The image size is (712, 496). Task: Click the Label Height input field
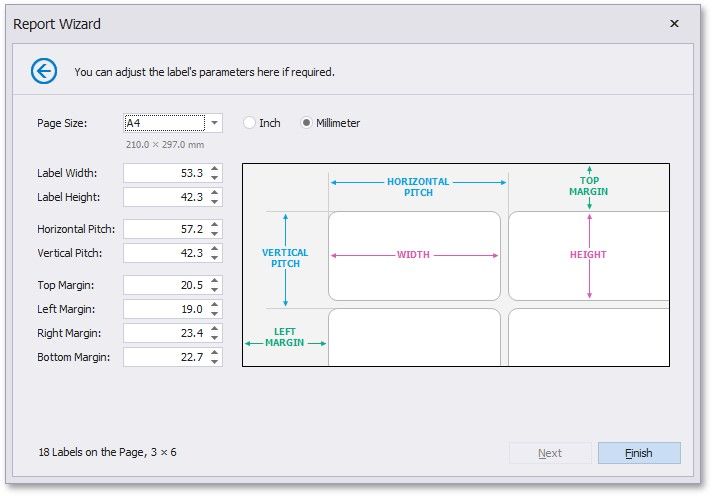(x=165, y=197)
